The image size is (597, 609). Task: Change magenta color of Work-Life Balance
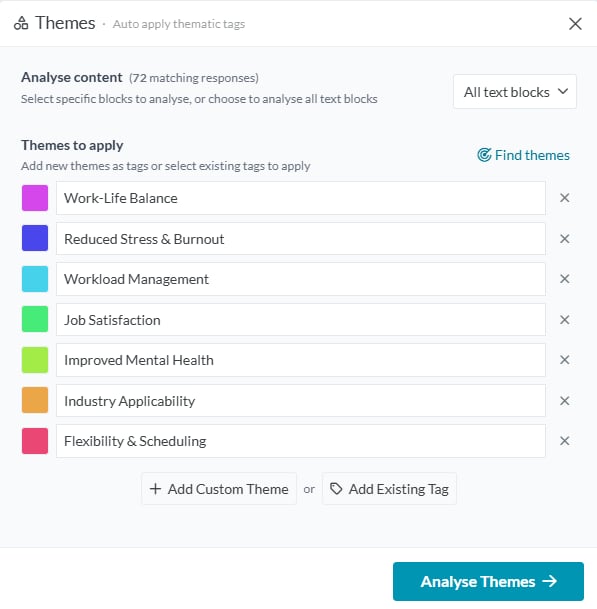tap(35, 198)
